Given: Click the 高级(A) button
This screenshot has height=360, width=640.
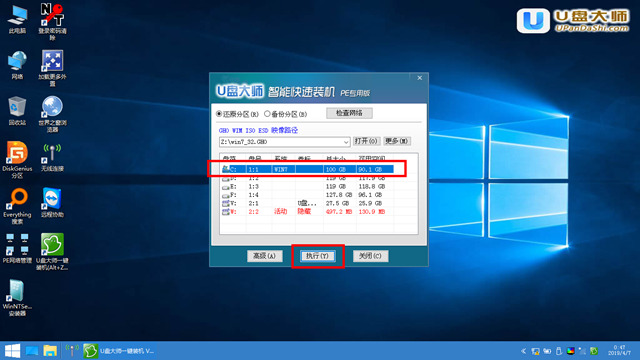Looking at the screenshot, I should 264,256.
